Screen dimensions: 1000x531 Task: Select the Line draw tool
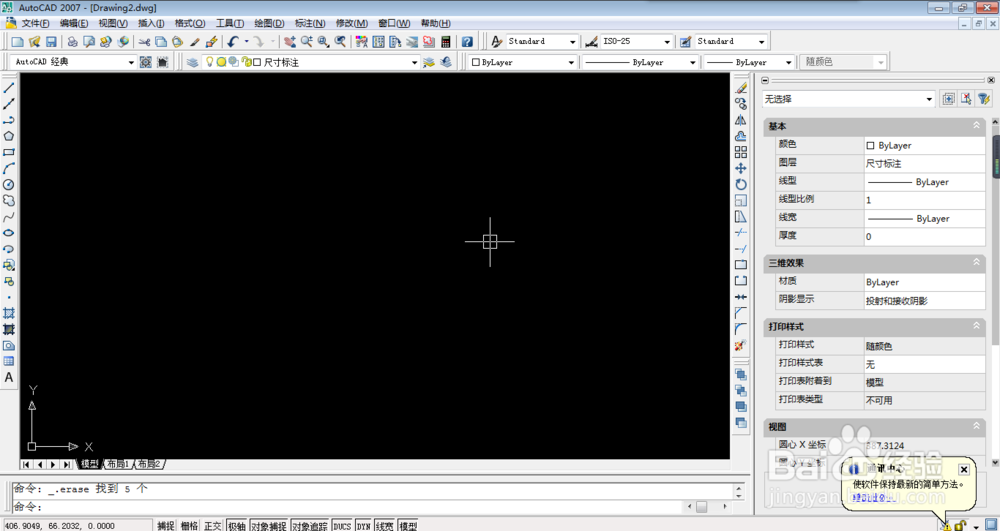(9, 88)
